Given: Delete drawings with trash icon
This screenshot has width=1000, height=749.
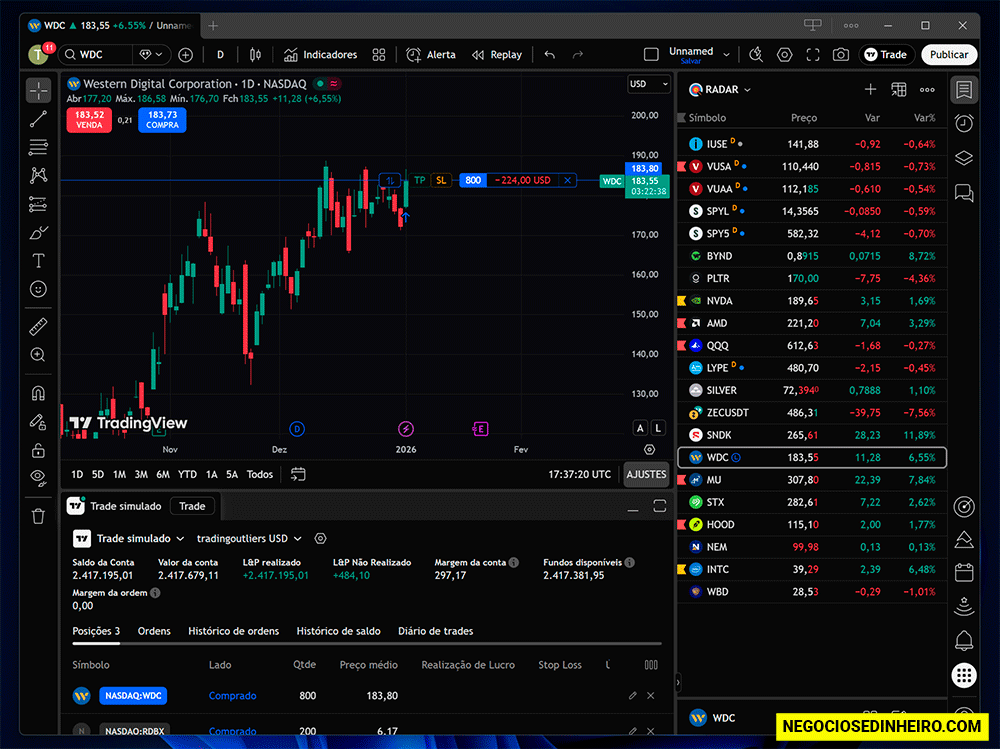Looking at the screenshot, I should pyautogui.click(x=38, y=516).
